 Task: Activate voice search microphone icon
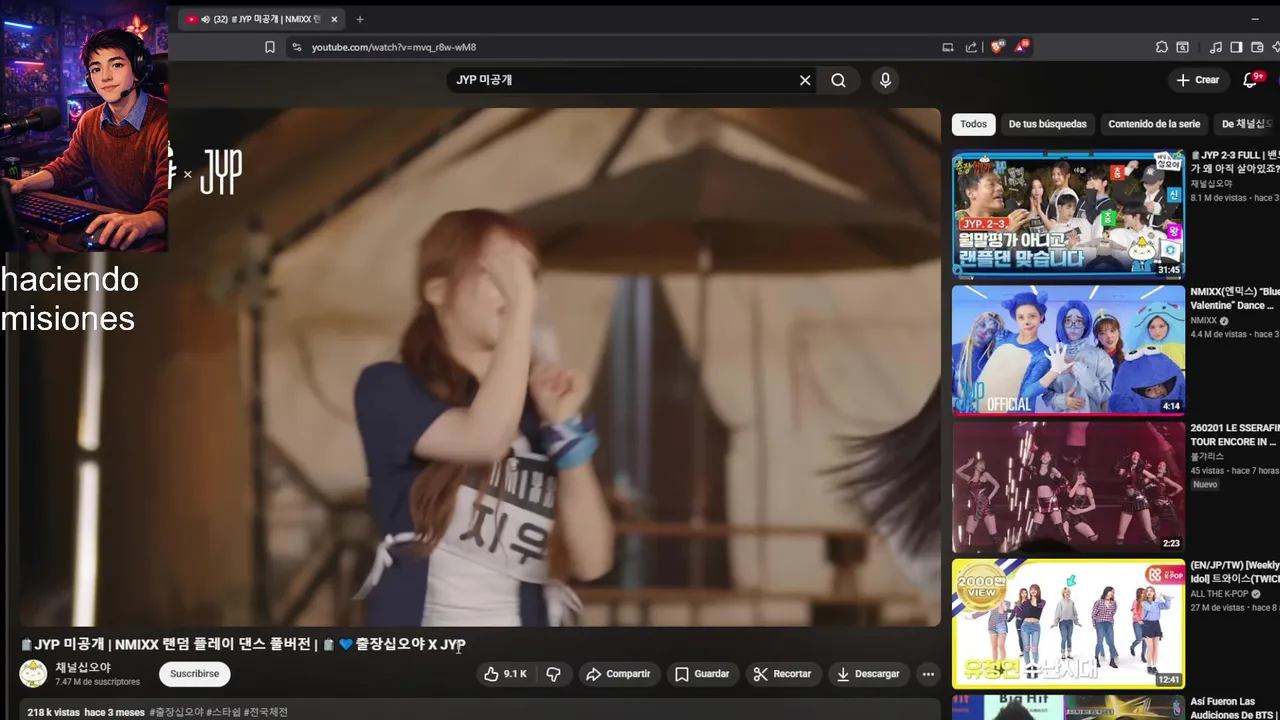(x=885, y=80)
